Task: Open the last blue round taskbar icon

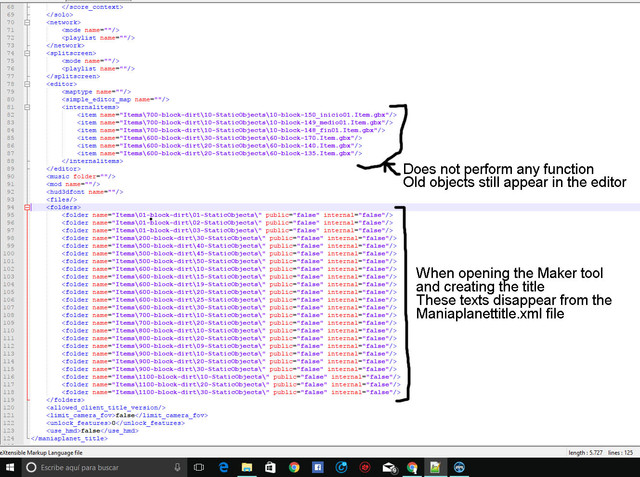Action: (x=459, y=467)
